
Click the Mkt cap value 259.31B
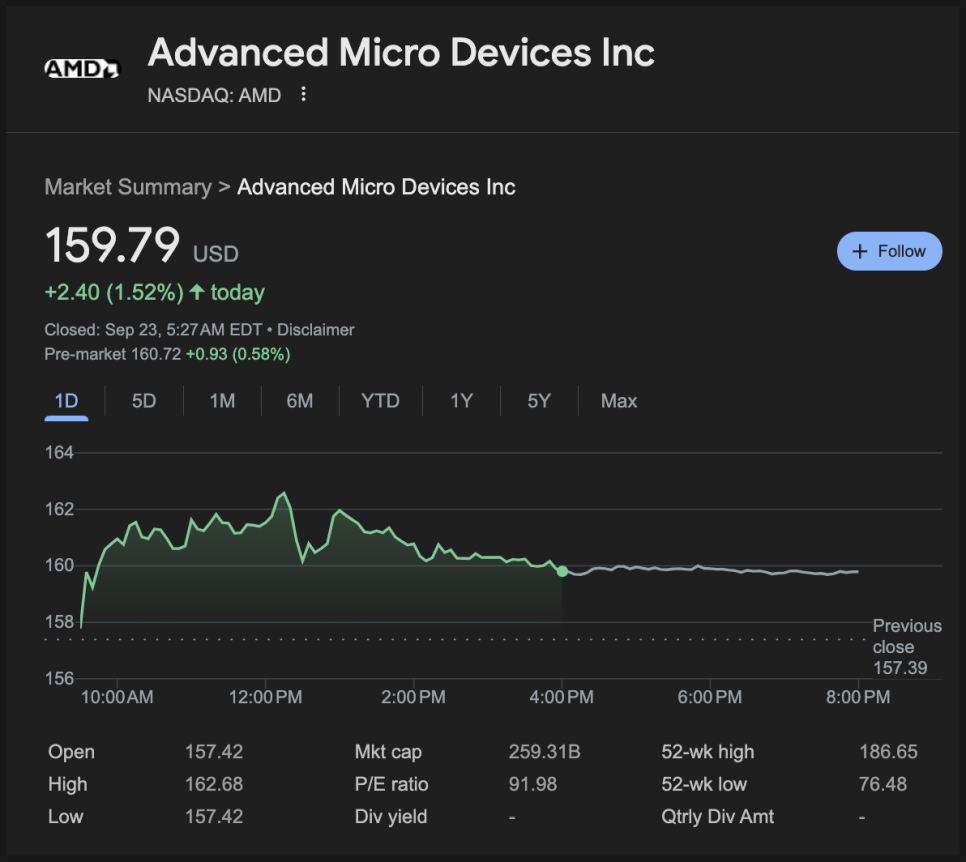pos(545,752)
